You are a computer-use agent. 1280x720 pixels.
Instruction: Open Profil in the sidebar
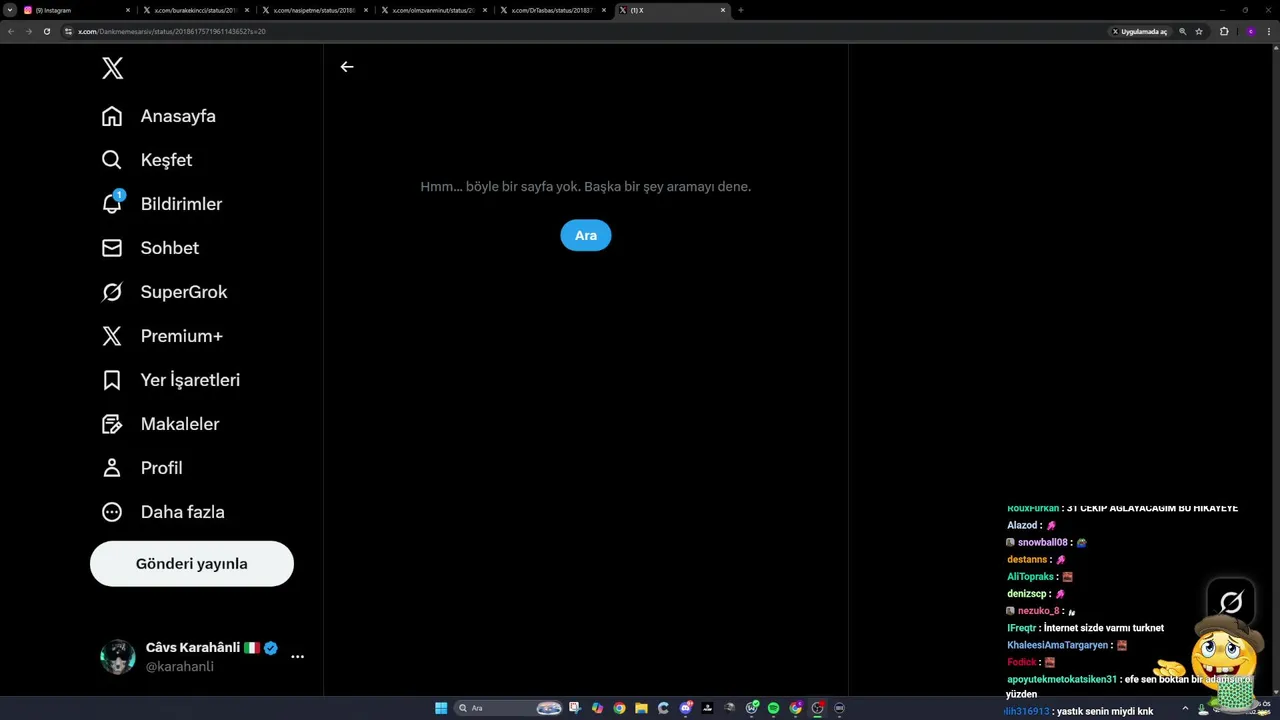(142, 468)
